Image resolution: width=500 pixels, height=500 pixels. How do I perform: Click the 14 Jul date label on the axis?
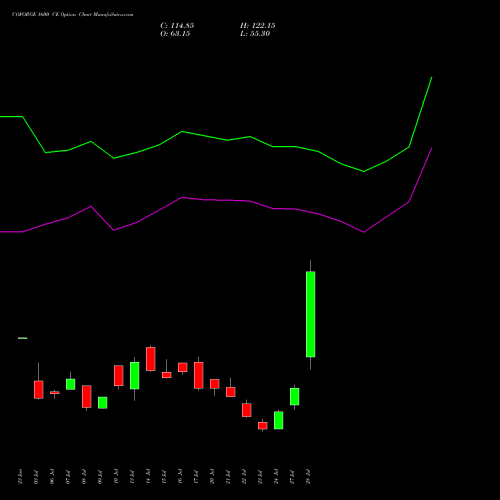(x=148, y=477)
